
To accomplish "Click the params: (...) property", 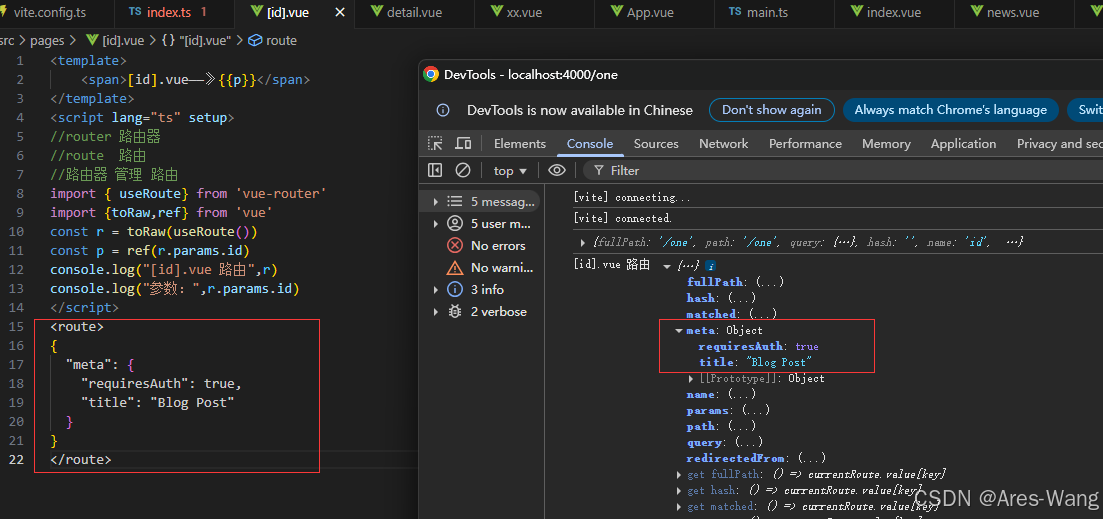I will pos(728,410).
